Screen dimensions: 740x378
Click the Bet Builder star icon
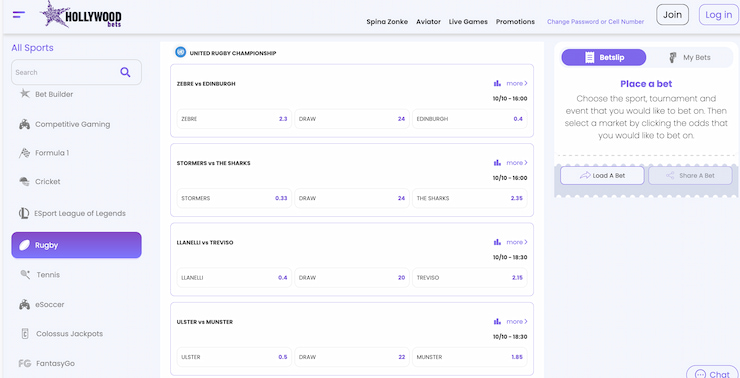[x=25, y=93]
